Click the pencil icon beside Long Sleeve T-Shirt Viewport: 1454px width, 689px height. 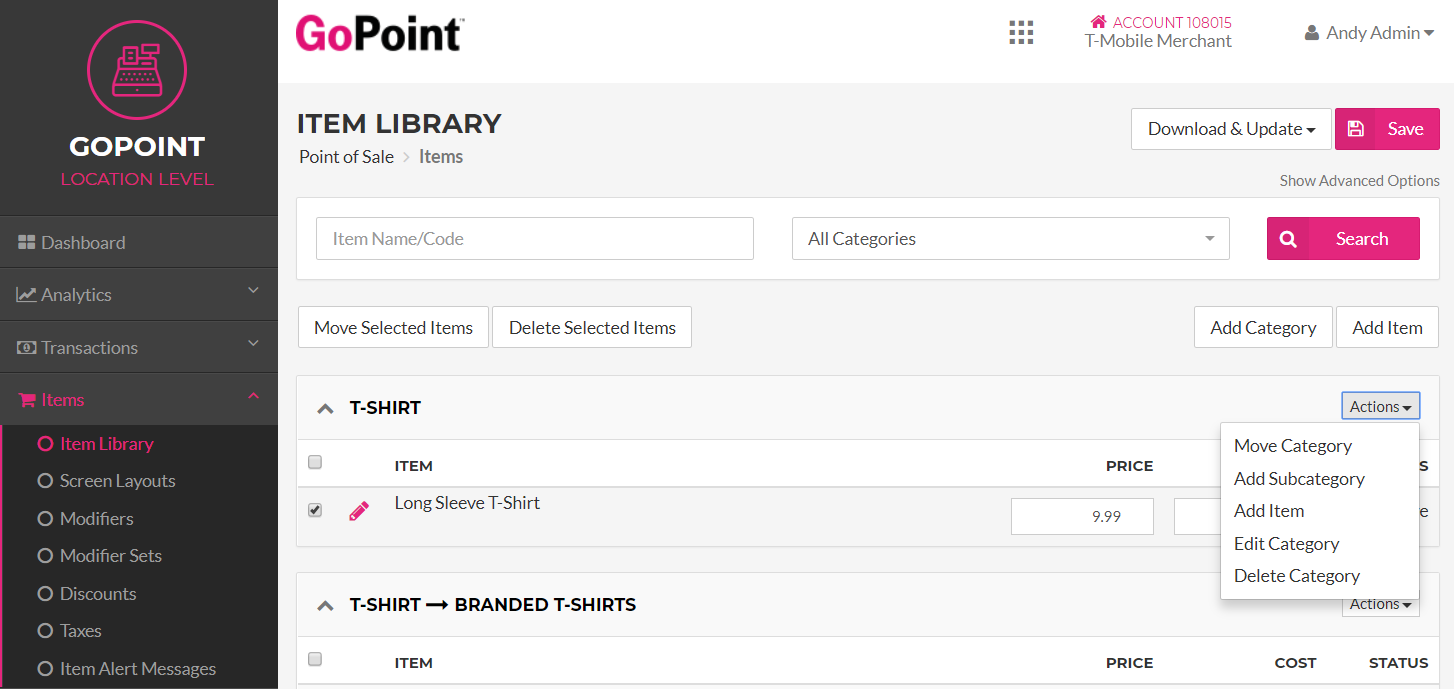tap(360, 510)
